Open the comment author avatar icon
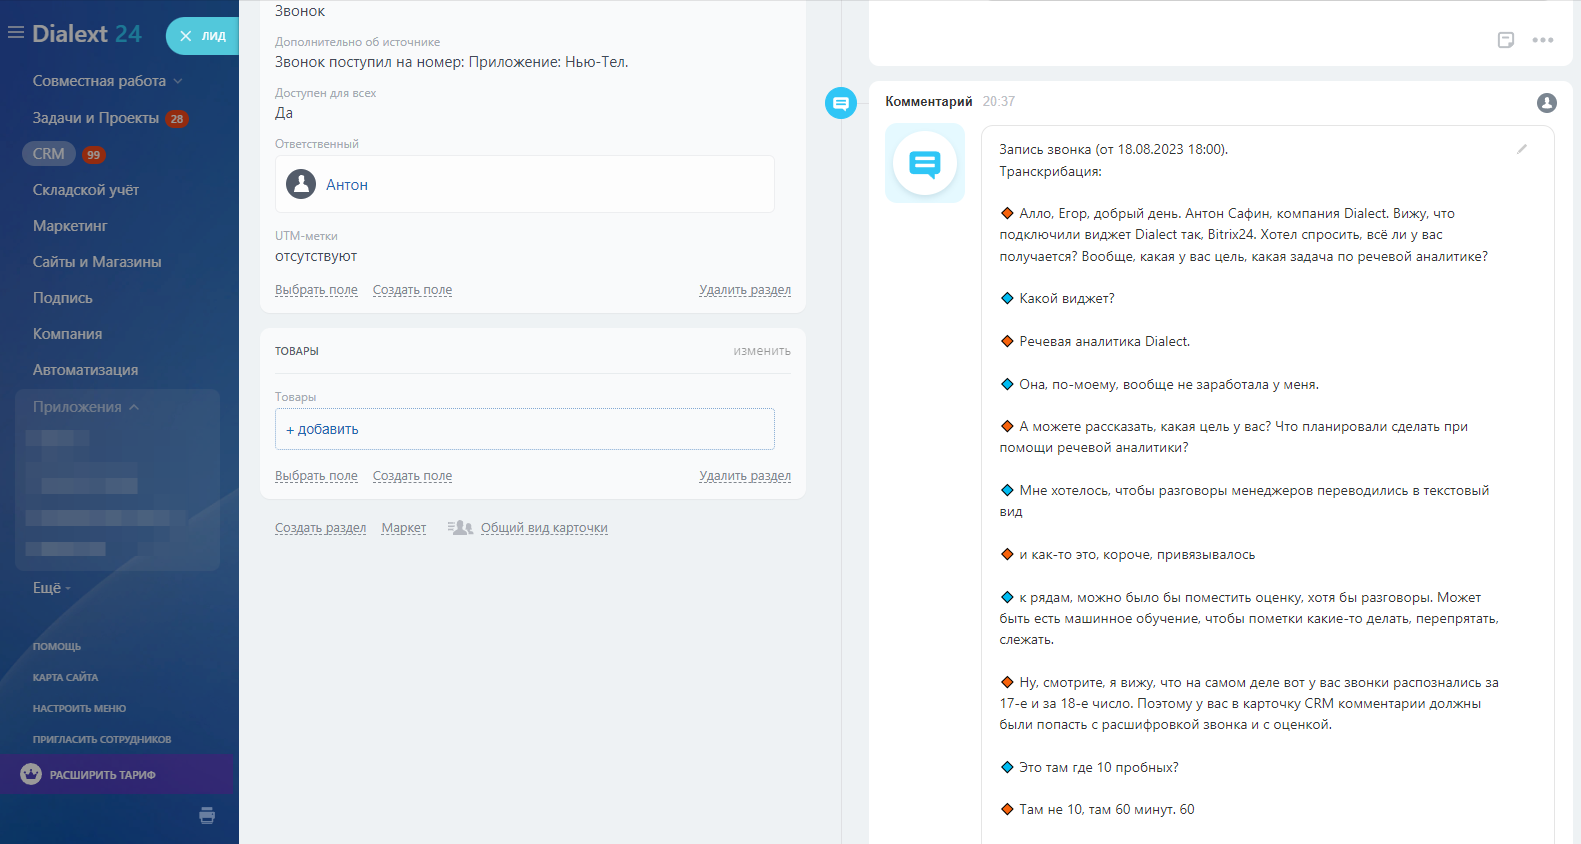This screenshot has height=844, width=1581. pos(1547,102)
